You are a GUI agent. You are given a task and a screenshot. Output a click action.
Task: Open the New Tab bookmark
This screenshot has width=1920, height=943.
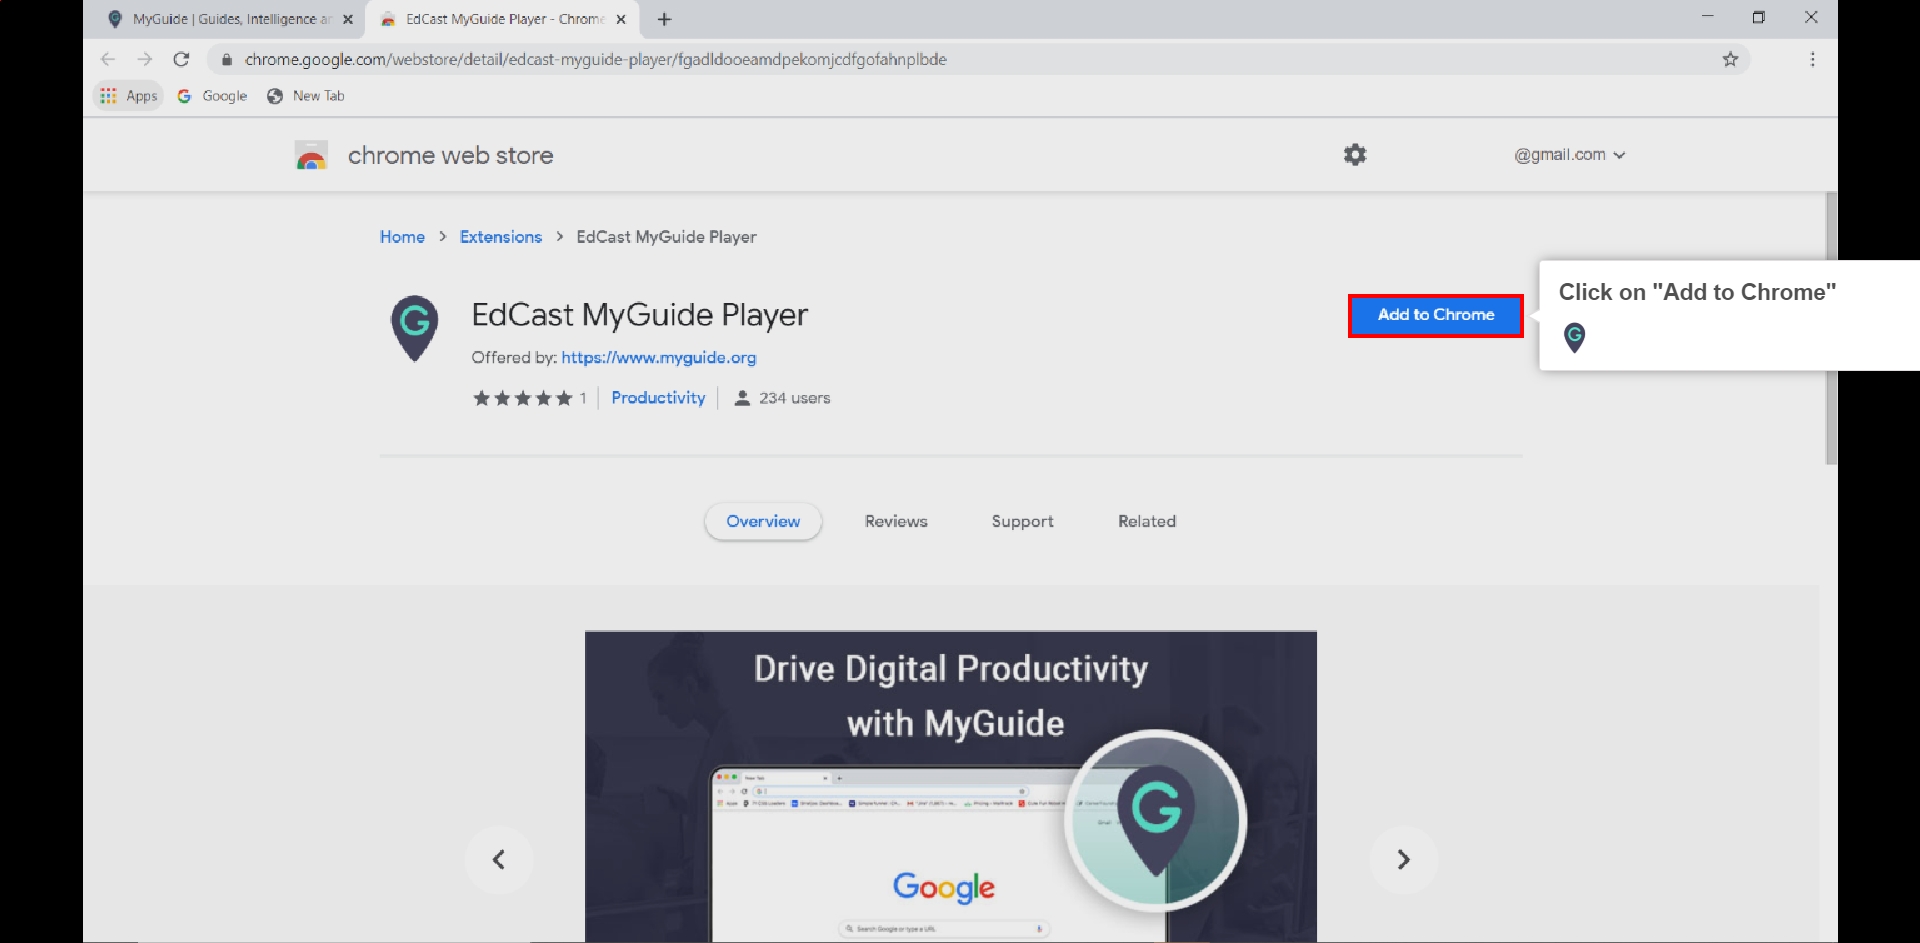click(x=305, y=96)
